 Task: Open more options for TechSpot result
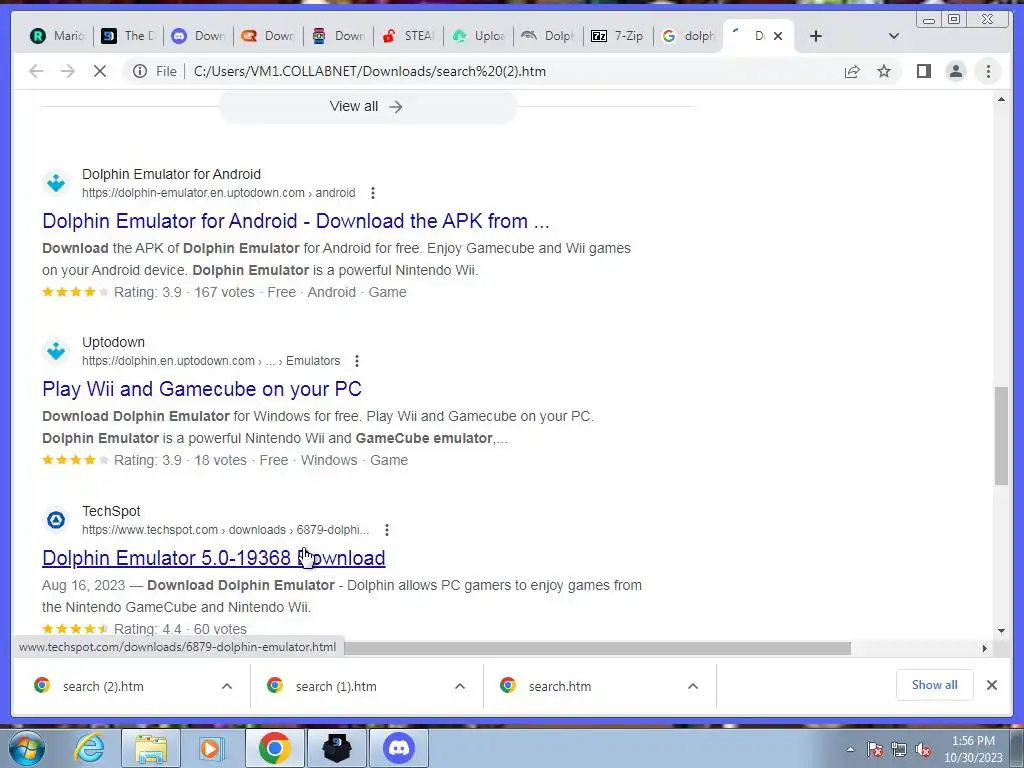pos(387,530)
